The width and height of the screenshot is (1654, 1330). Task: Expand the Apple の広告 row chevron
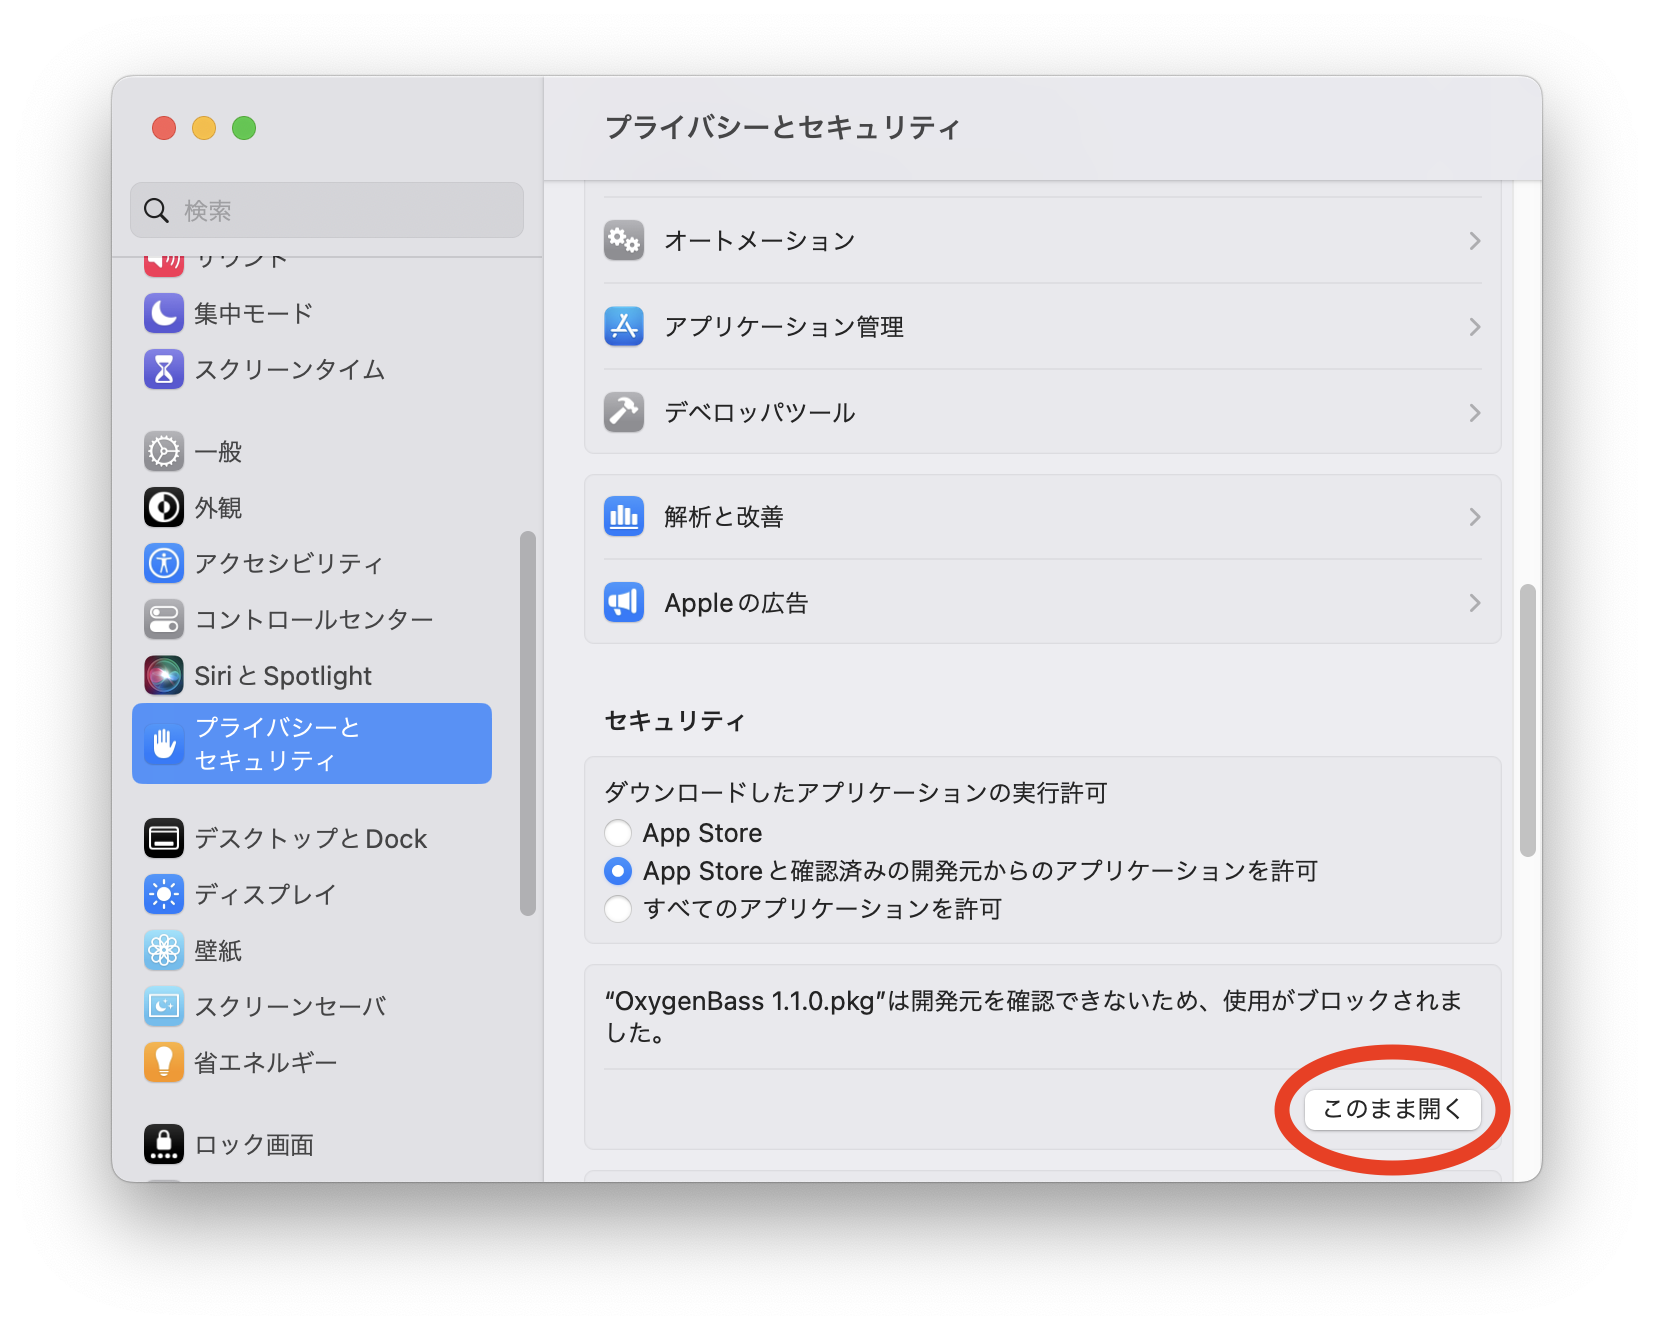(x=1474, y=603)
